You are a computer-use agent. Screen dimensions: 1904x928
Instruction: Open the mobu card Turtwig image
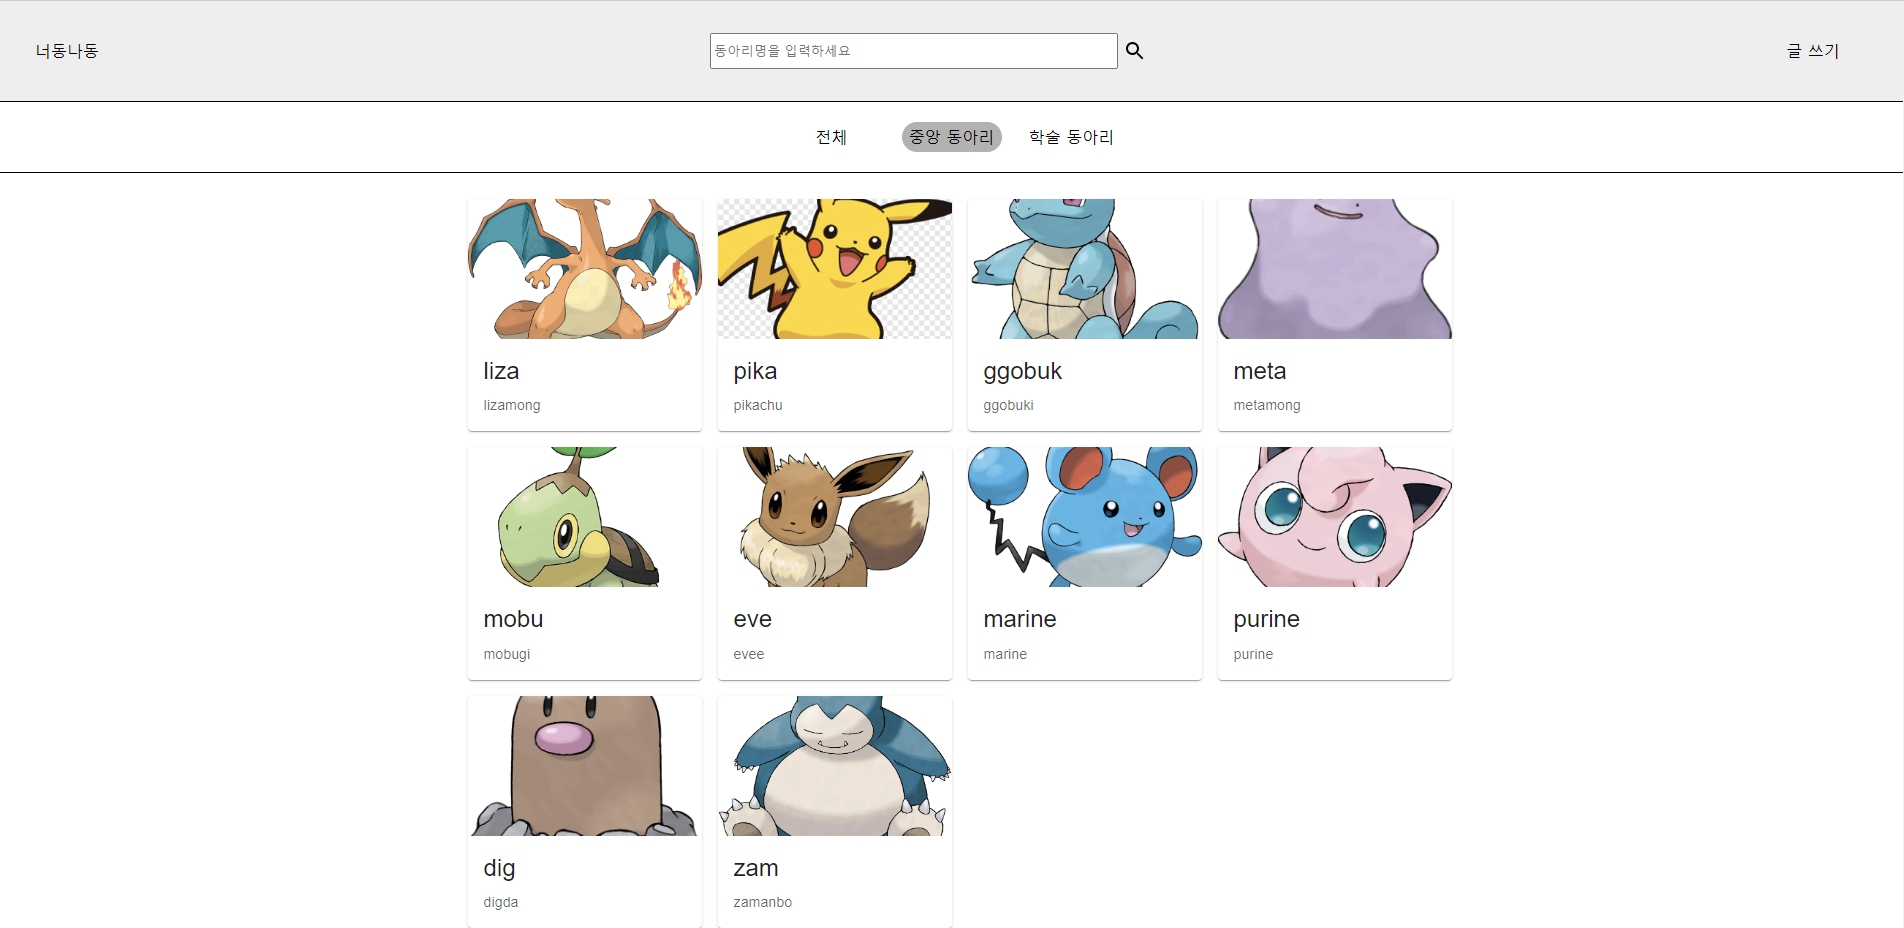tap(585, 517)
